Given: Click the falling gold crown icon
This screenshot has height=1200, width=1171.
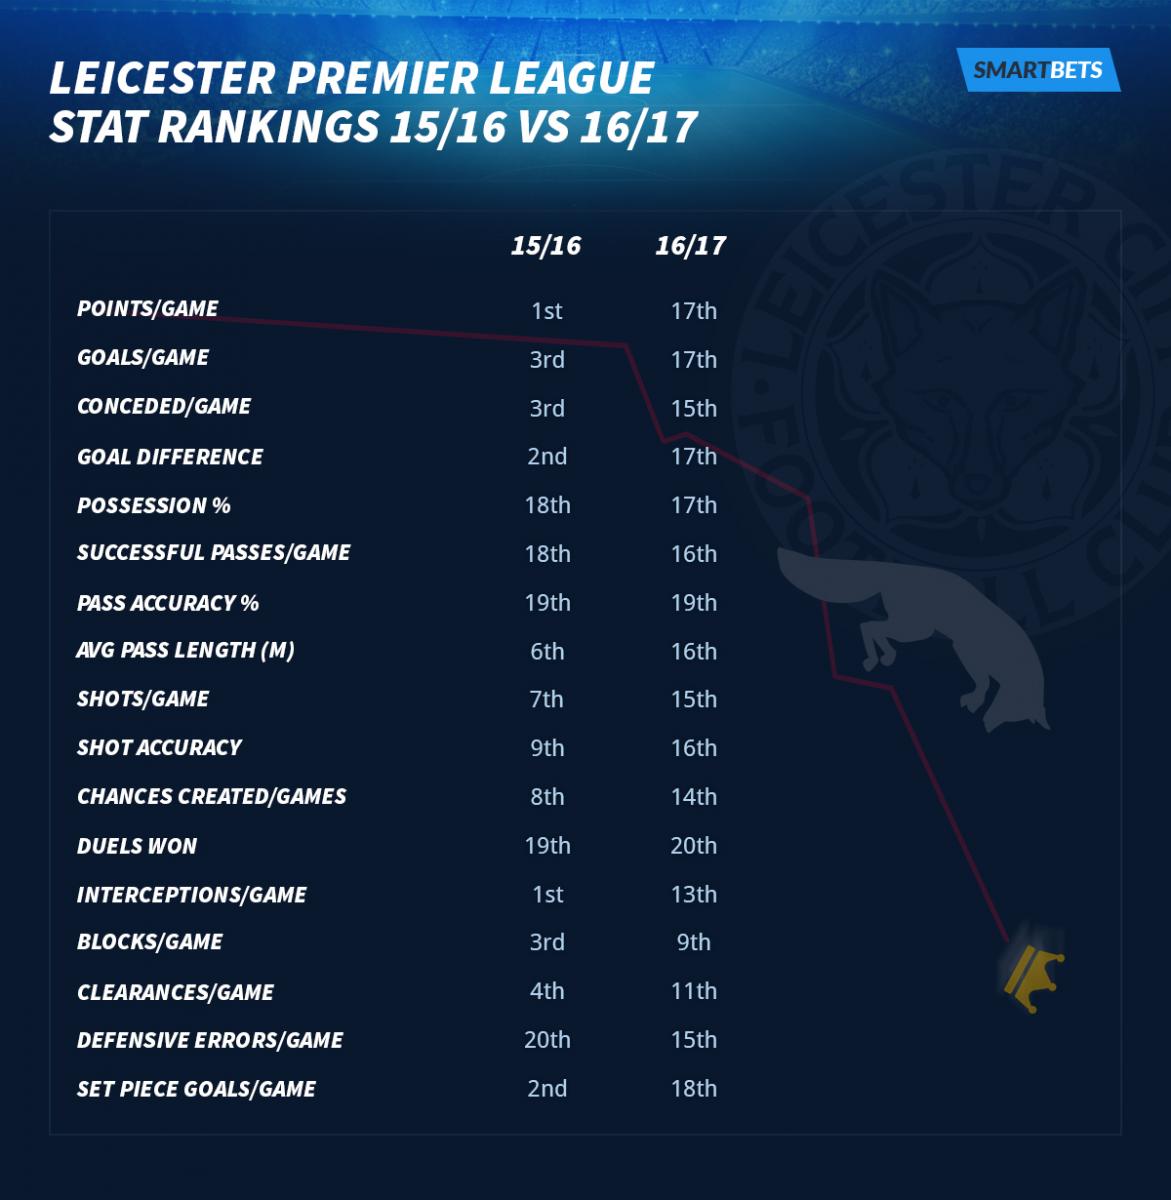Looking at the screenshot, I should pos(1034,977).
